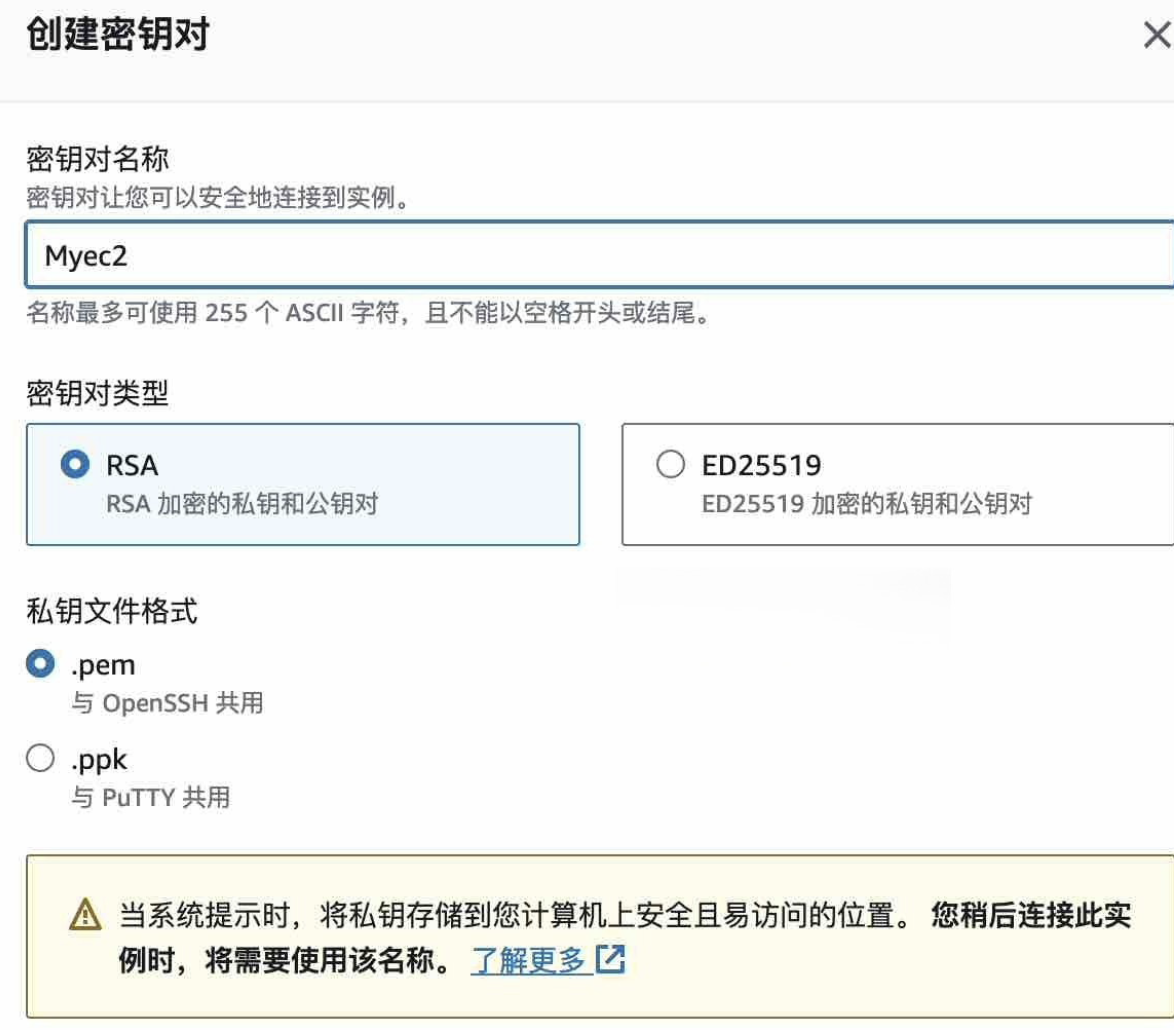
Task: Click the 与 PuTTY 共用 description
Action: click(x=151, y=797)
